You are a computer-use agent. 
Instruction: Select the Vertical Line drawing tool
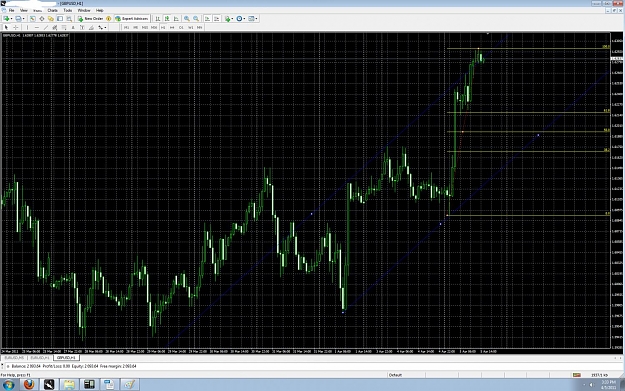click(x=27, y=28)
